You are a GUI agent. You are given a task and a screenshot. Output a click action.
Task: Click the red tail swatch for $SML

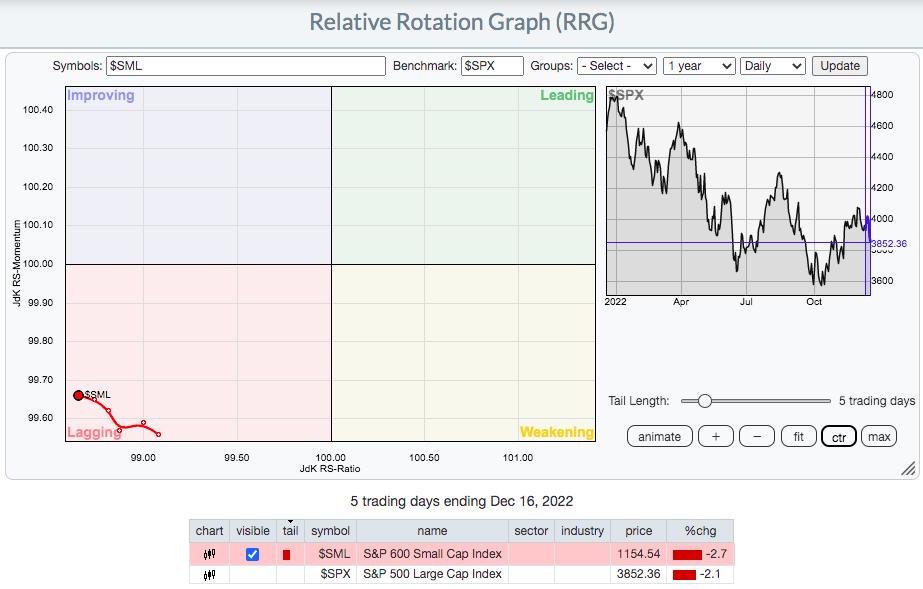click(x=287, y=554)
